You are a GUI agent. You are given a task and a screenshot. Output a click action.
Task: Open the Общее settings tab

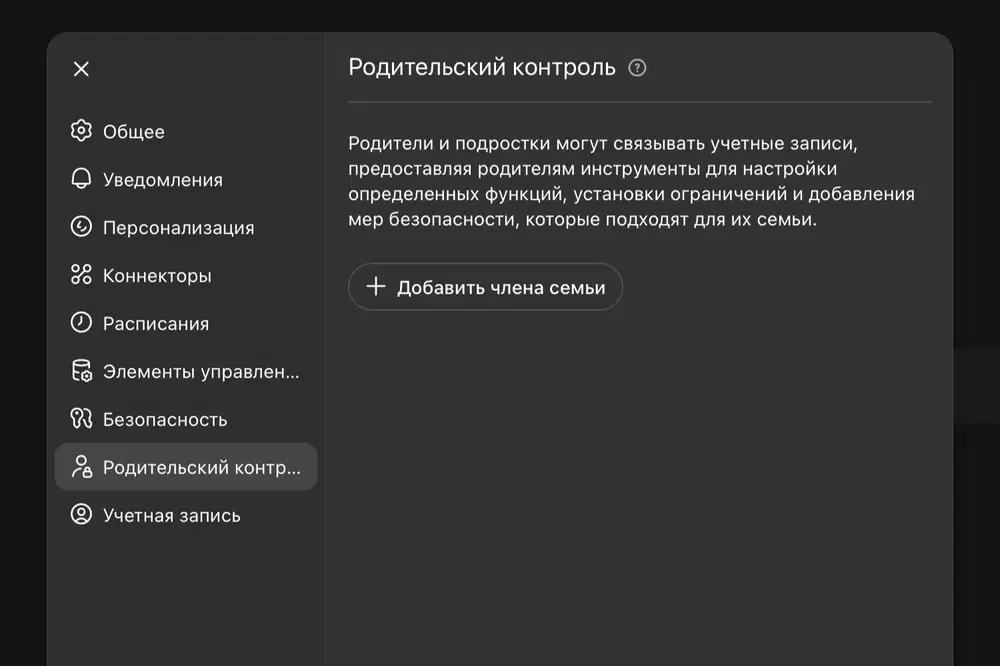134,132
